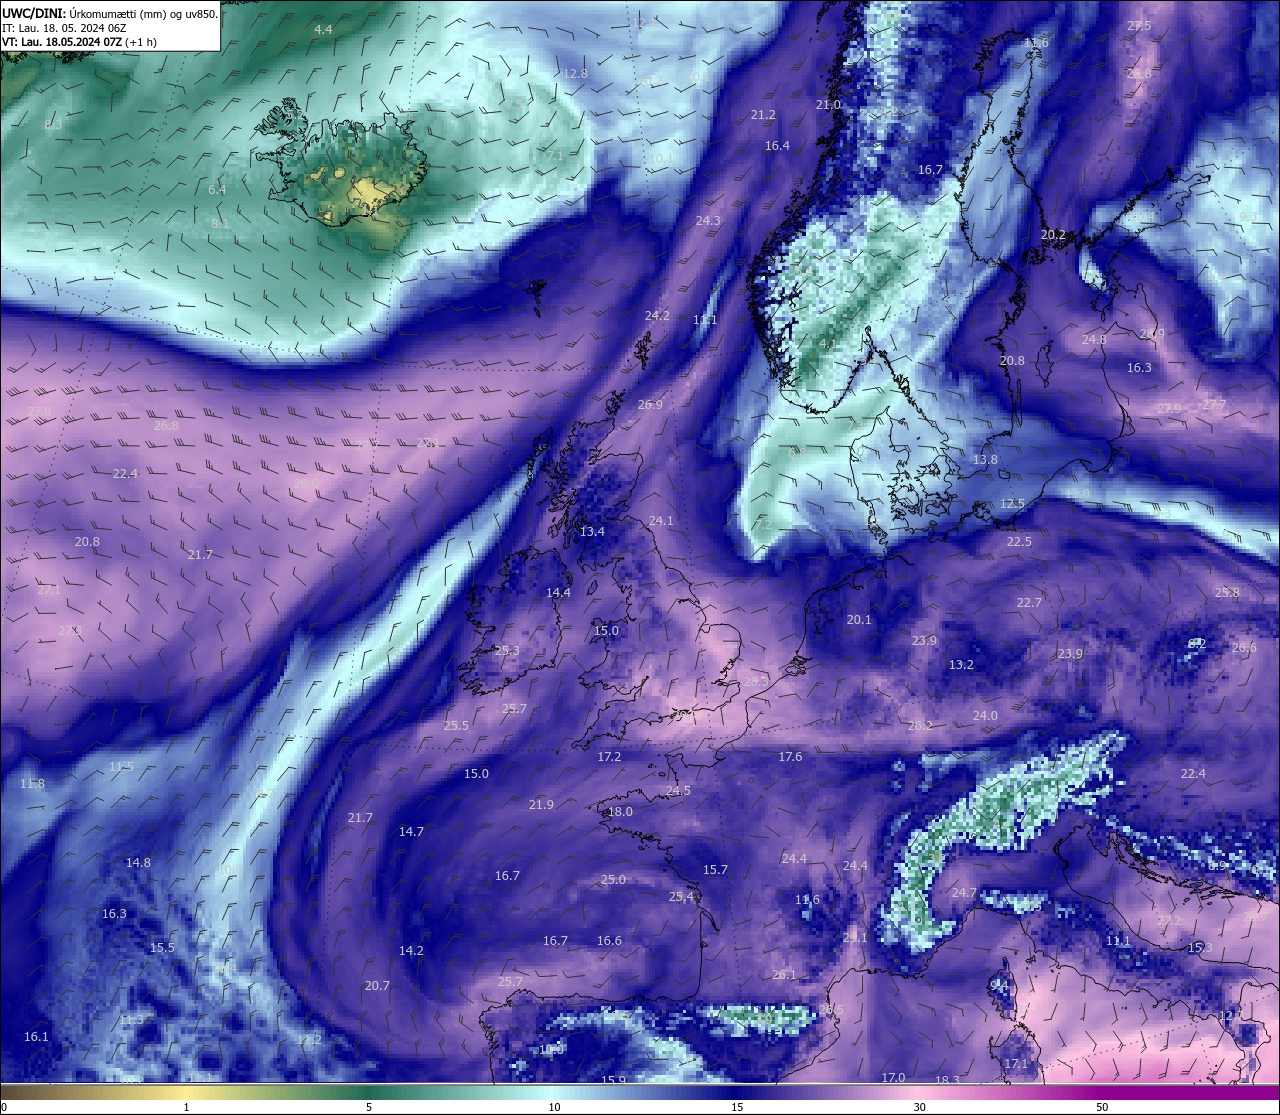Viewport: 1280px width, 1115px height.
Task: Click the map value '20.1'
Action: [859, 620]
